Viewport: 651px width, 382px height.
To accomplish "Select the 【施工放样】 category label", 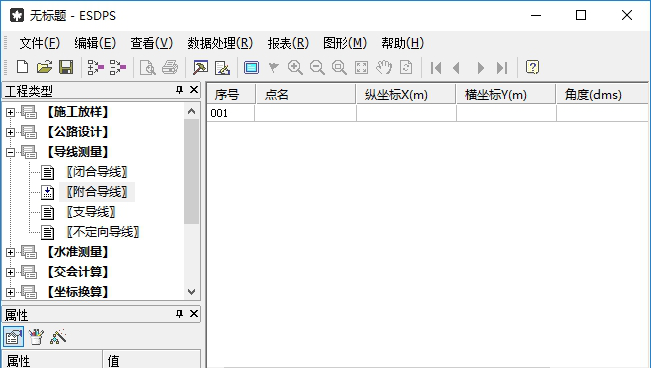I will [78, 112].
